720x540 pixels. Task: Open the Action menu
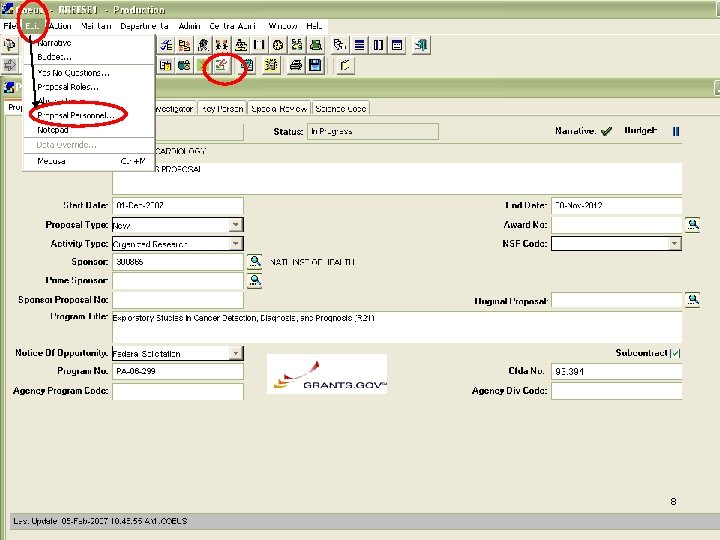tap(60, 26)
